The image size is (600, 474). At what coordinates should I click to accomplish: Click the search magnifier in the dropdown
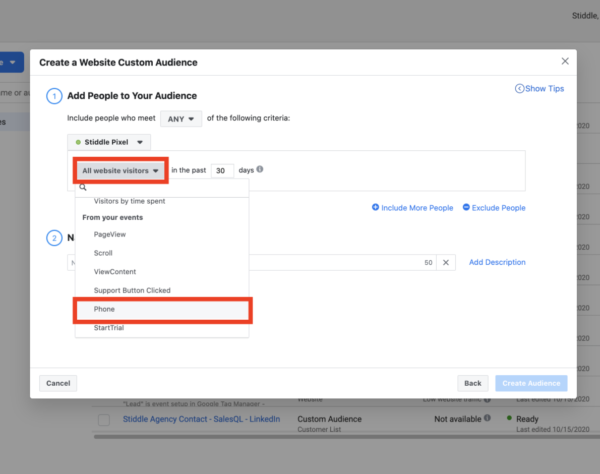84,187
